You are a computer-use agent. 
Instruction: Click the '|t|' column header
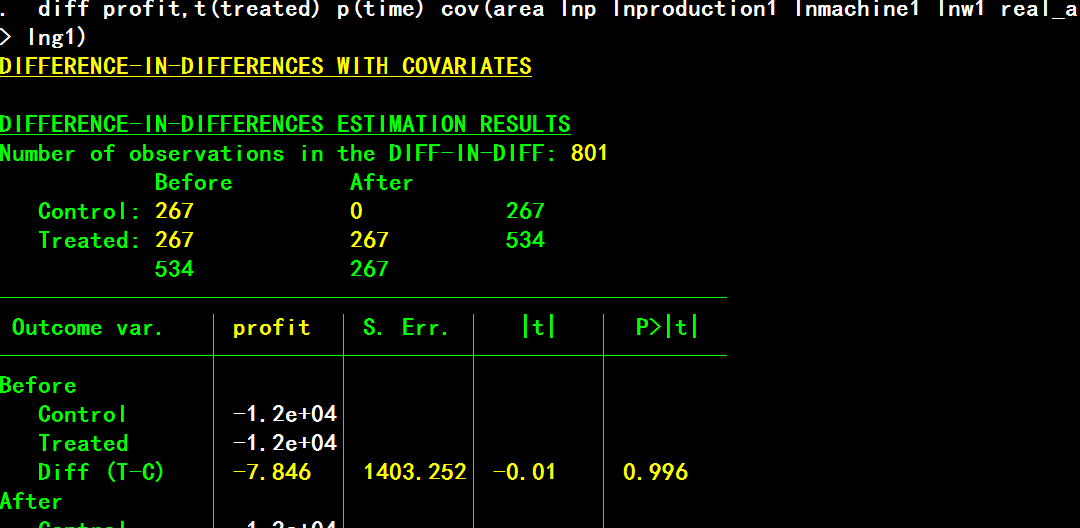click(538, 328)
